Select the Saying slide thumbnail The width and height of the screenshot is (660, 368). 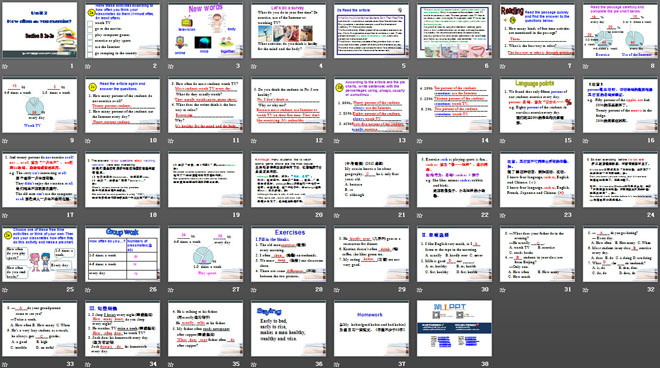tap(288, 329)
